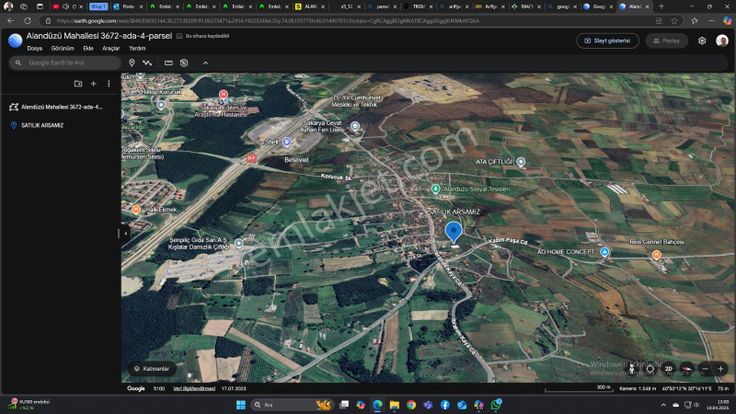Click the compass to reset north
Screen dimensions: 736x414
(x=687, y=369)
